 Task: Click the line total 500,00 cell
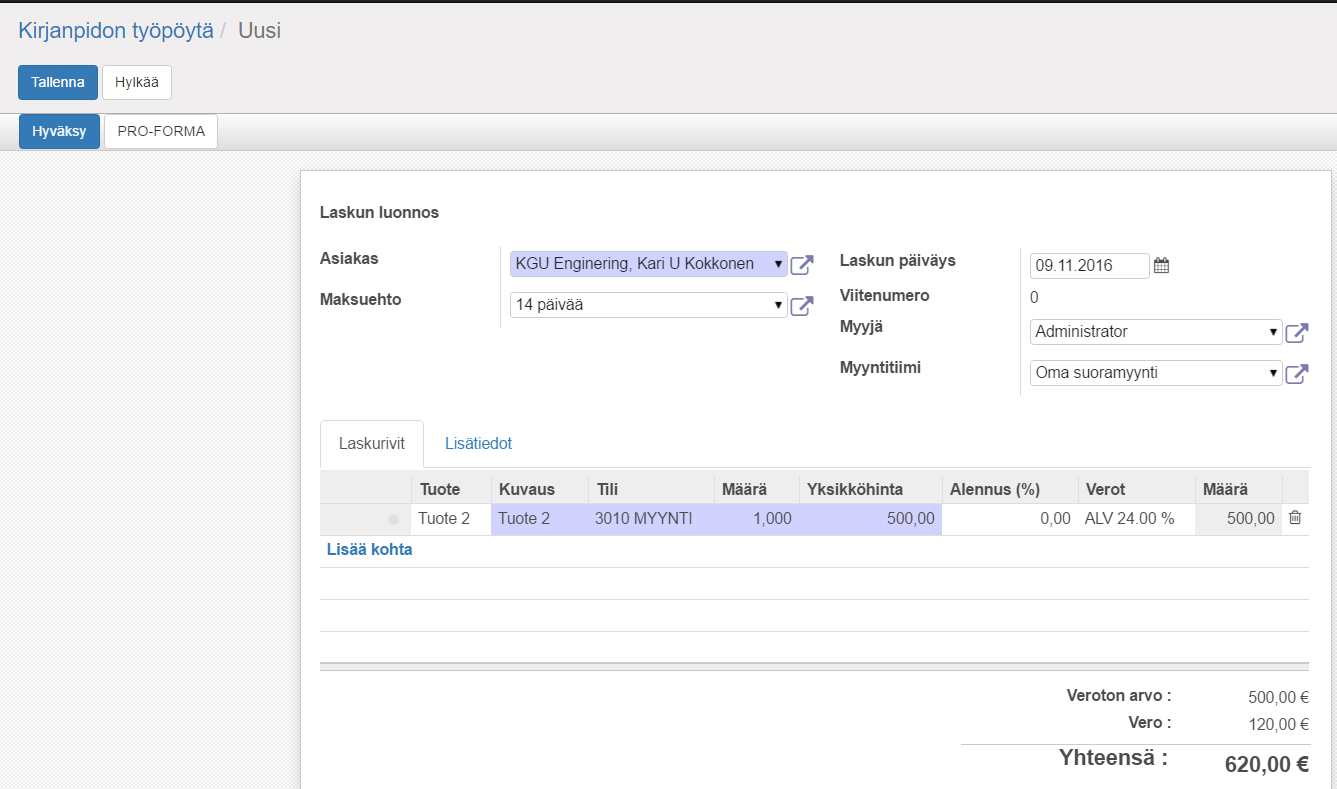pyautogui.click(x=1238, y=519)
